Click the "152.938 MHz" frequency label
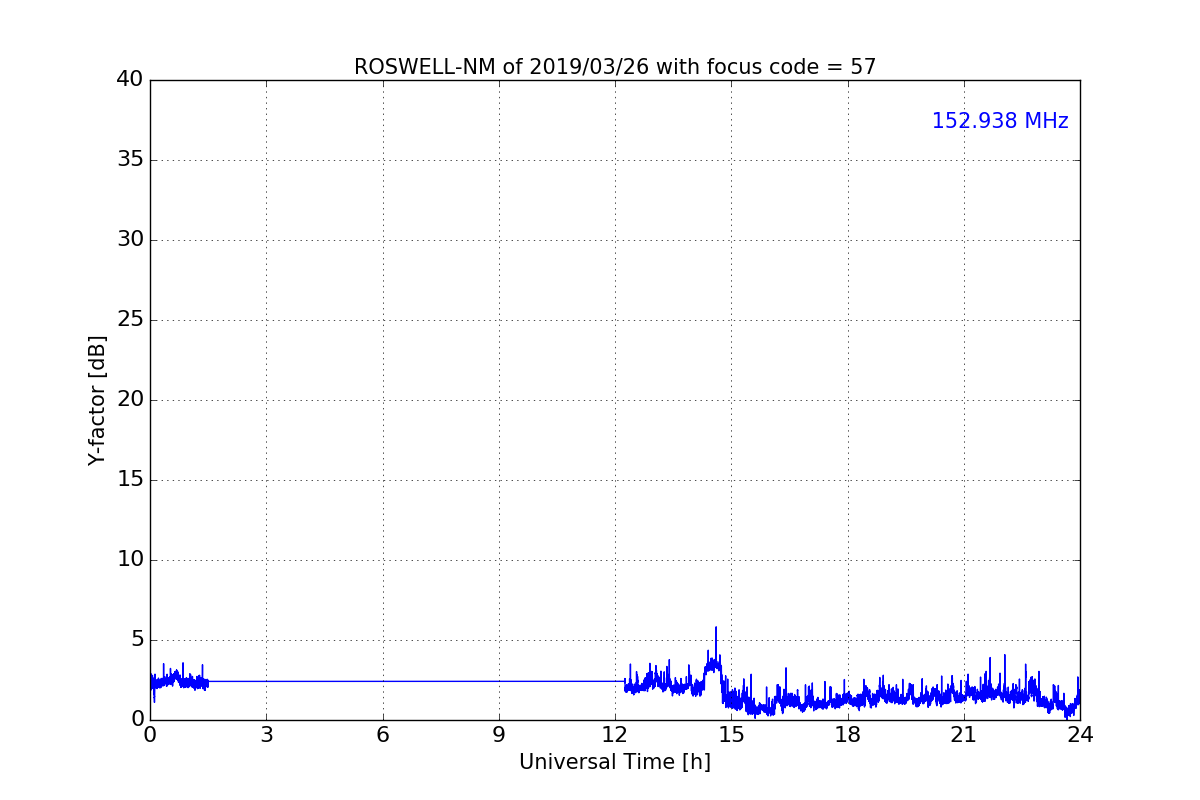1200x800 pixels. tap(1000, 121)
